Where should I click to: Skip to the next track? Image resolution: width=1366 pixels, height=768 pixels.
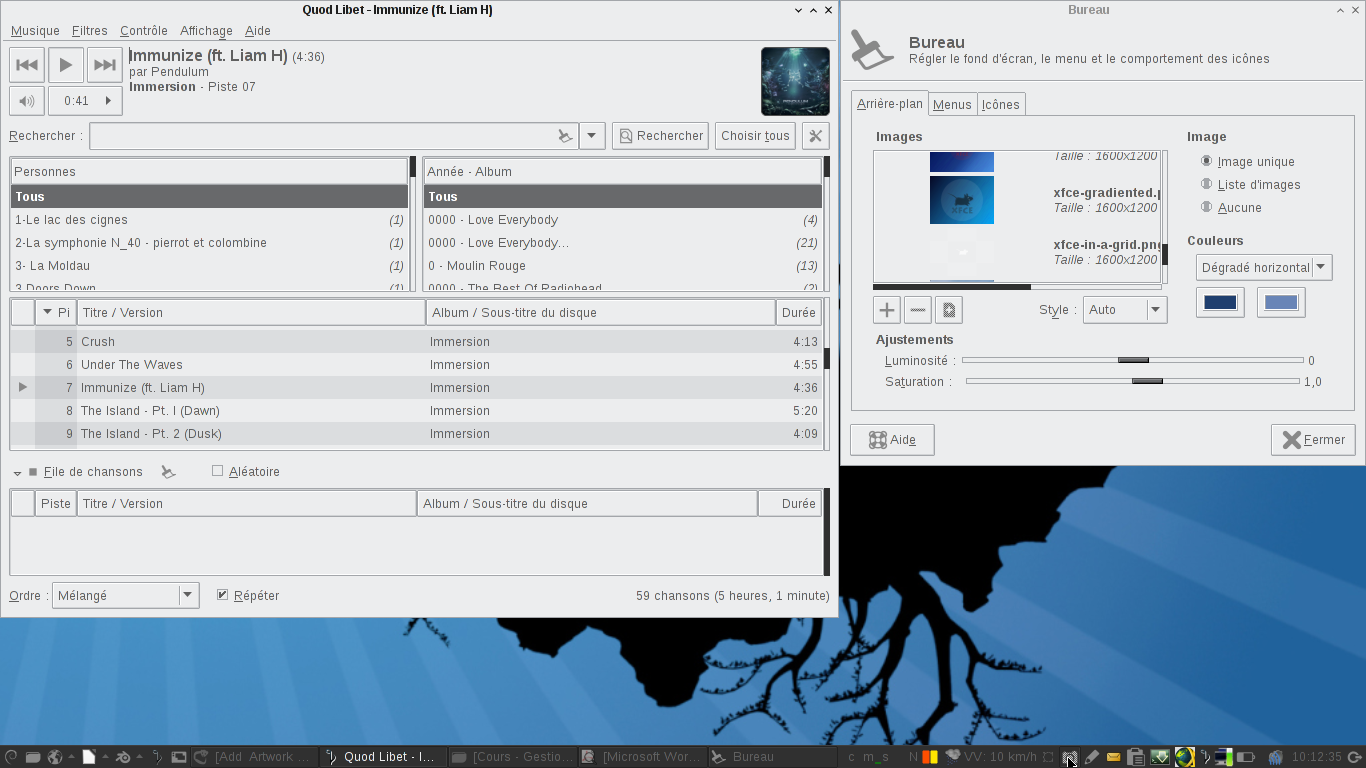pyautogui.click(x=104, y=65)
